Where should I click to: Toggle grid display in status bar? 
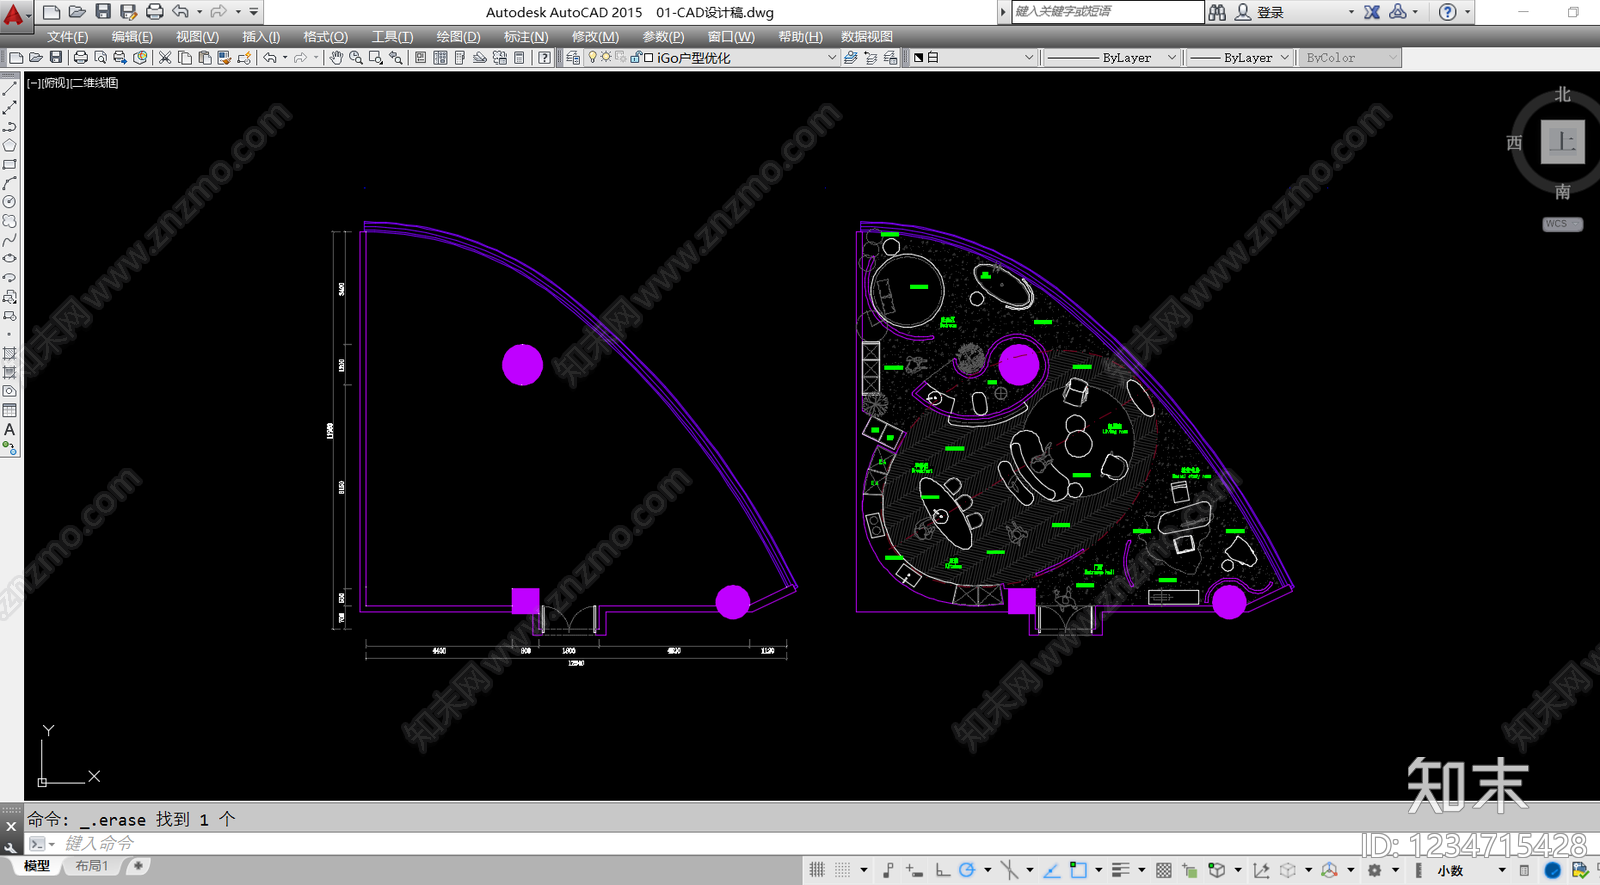(817, 870)
